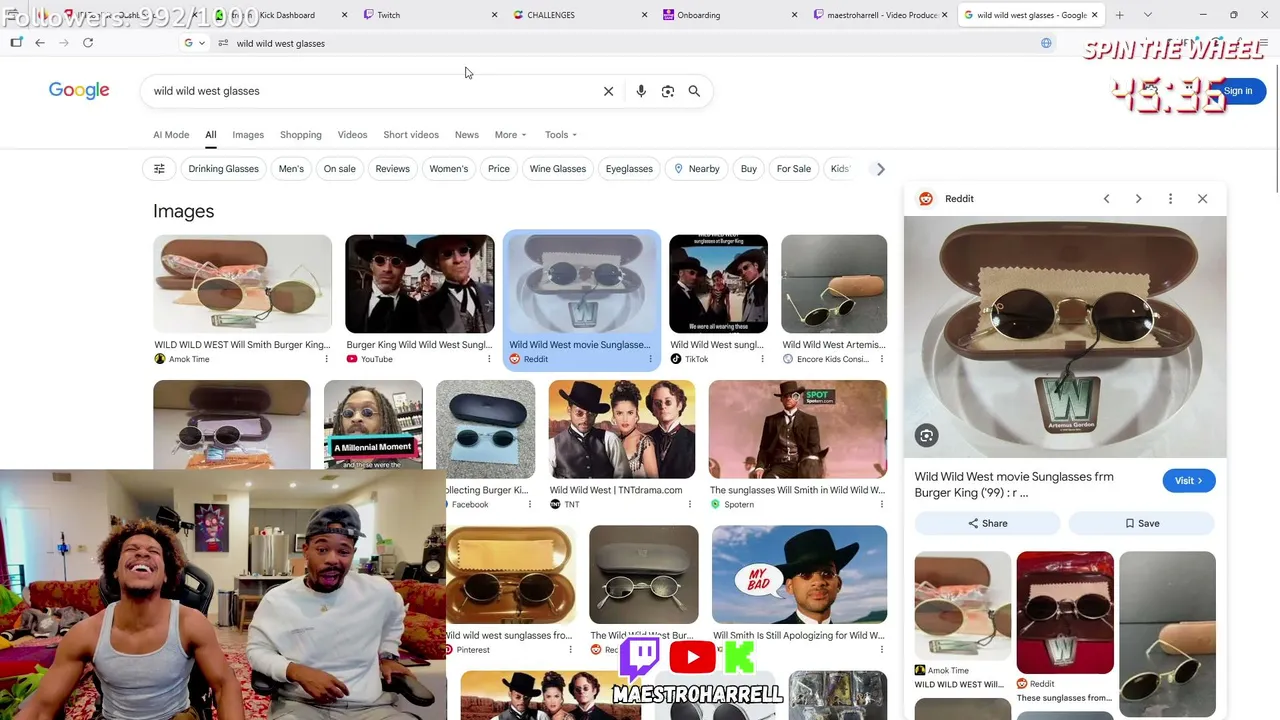Show more filter chips with the right arrow
The image size is (1280, 720).
coord(880,169)
